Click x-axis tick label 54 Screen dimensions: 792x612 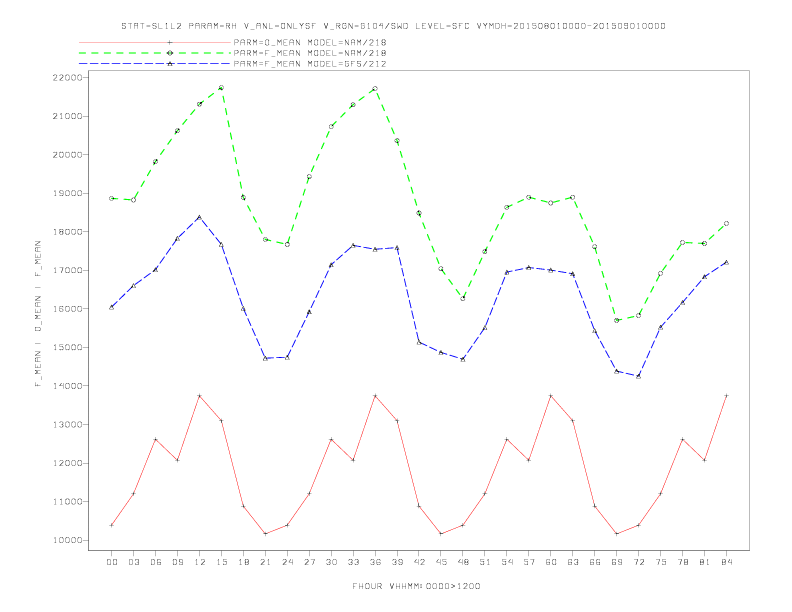coord(507,562)
